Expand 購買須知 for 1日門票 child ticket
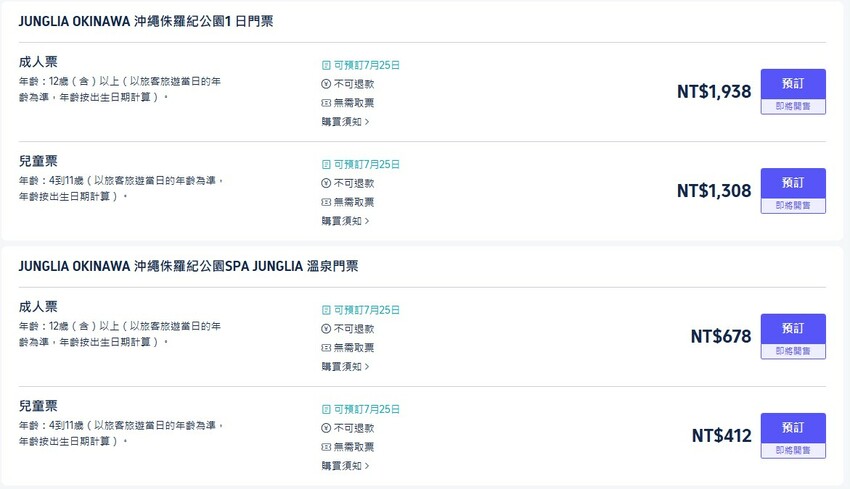850x489 pixels. pyautogui.click(x=345, y=221)
